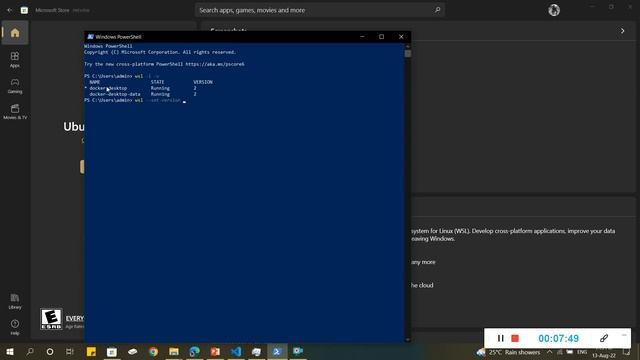The width and height of the screenshot is (640, 360).
Task: Show hidden system tray icons
Action: (549, 352)
